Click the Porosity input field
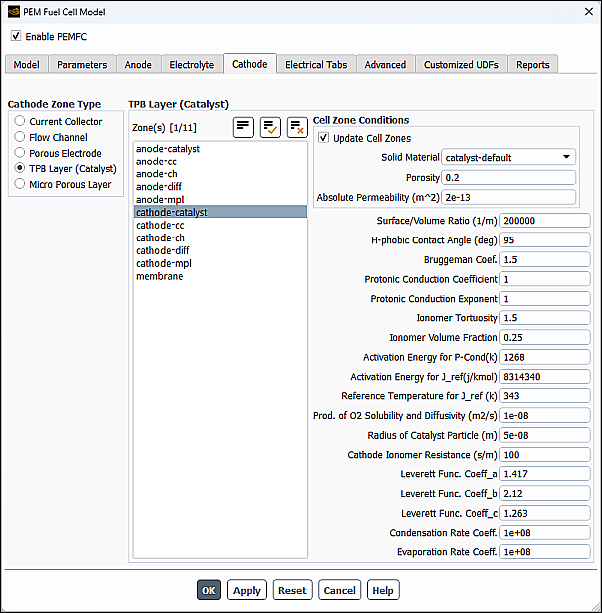 click(x=509, y=177)
